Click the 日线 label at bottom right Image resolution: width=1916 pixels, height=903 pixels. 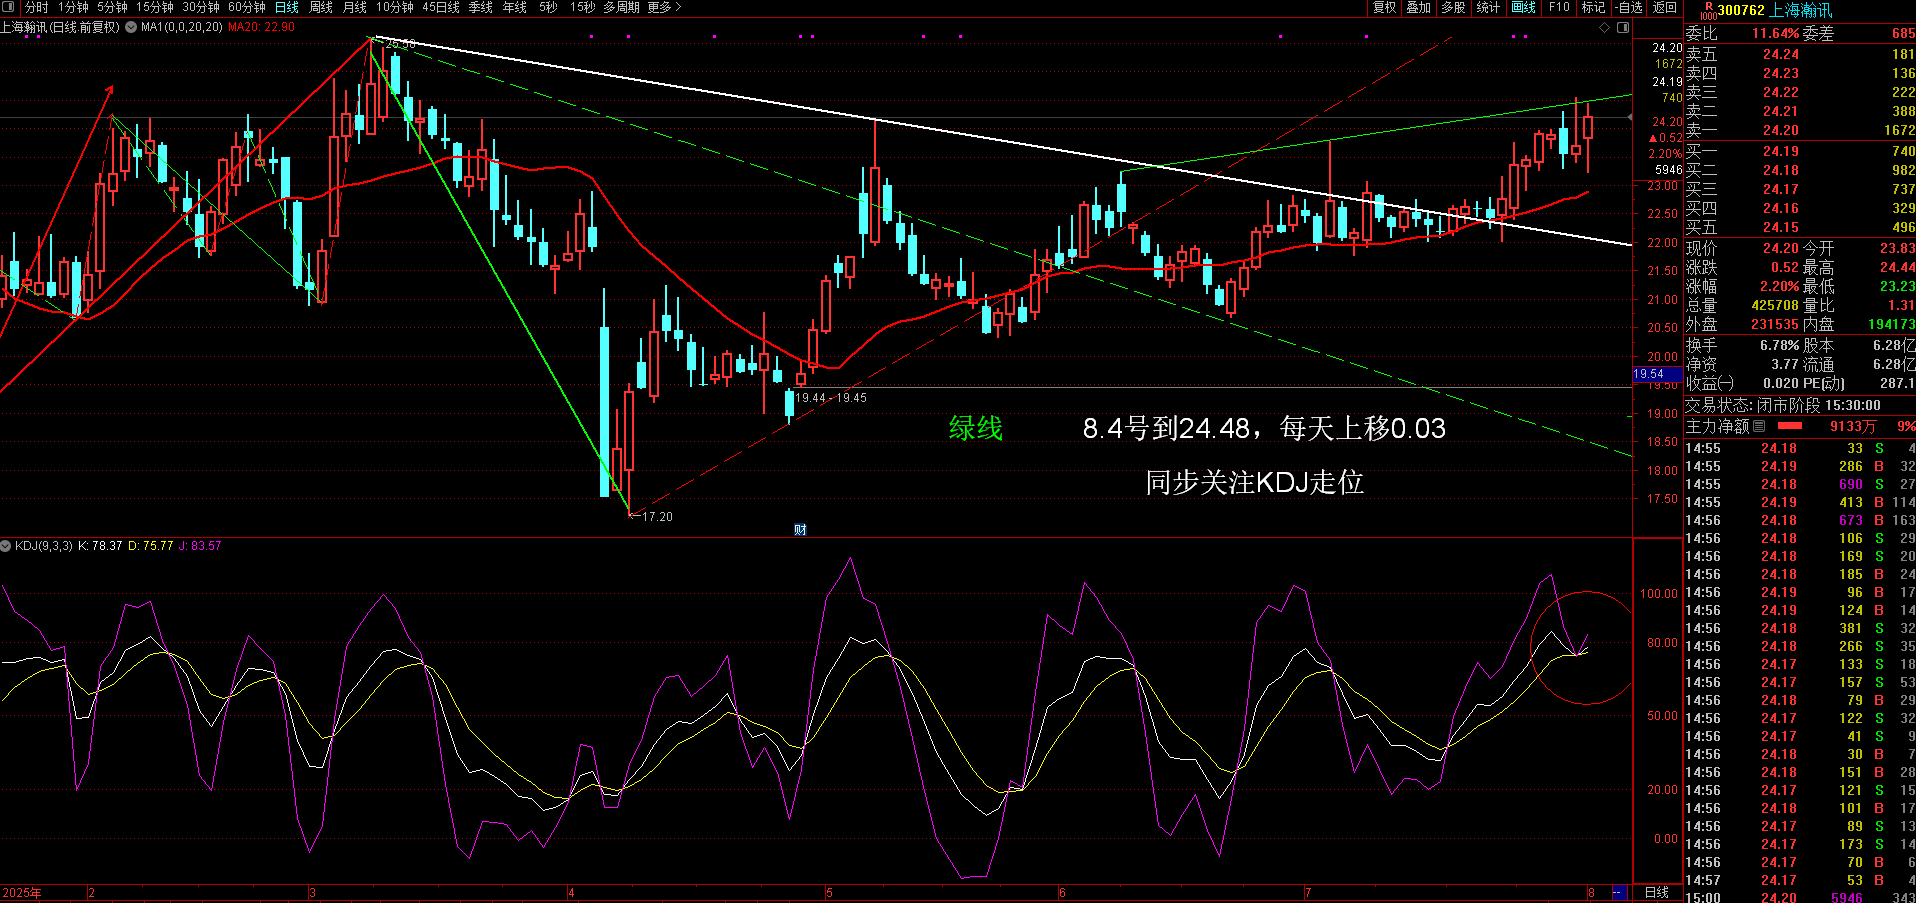(1657, 892)
